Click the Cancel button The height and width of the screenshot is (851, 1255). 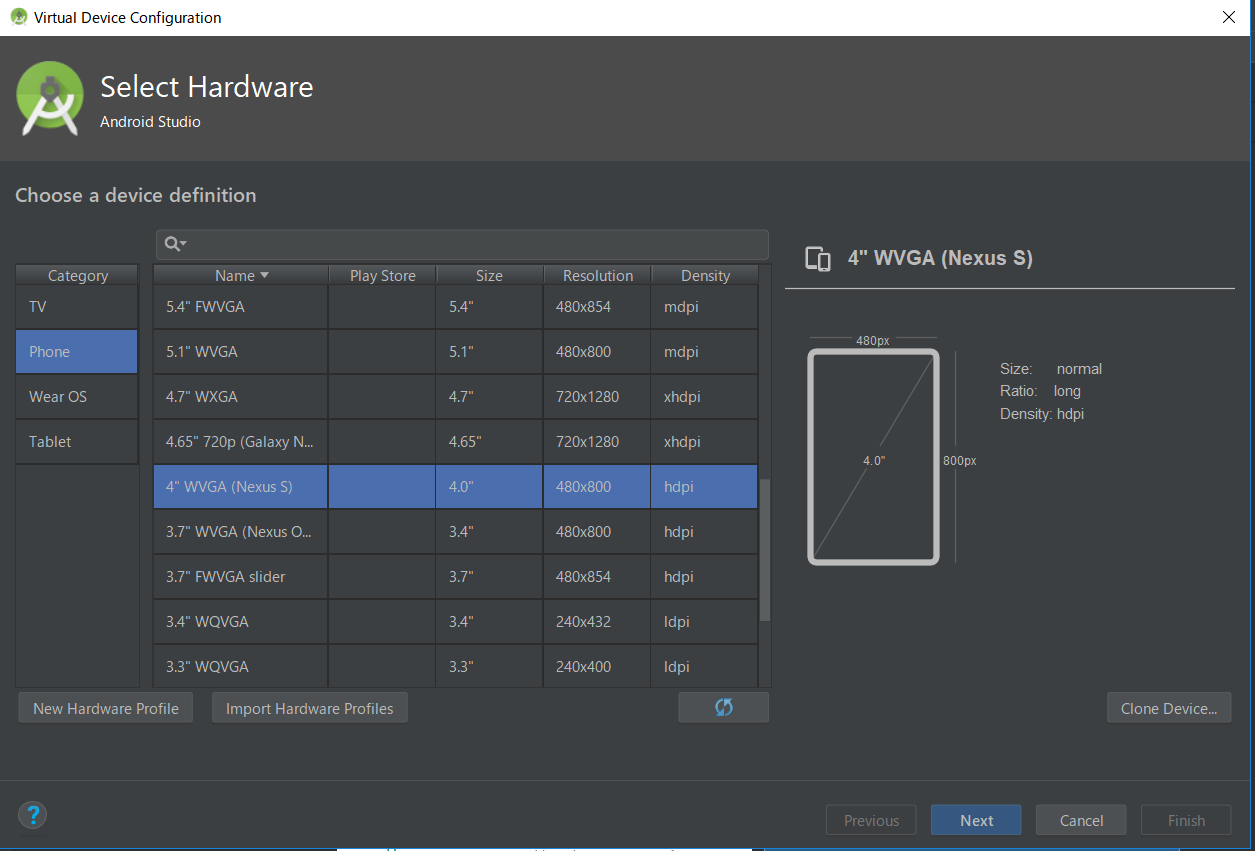coord(1081,820)
